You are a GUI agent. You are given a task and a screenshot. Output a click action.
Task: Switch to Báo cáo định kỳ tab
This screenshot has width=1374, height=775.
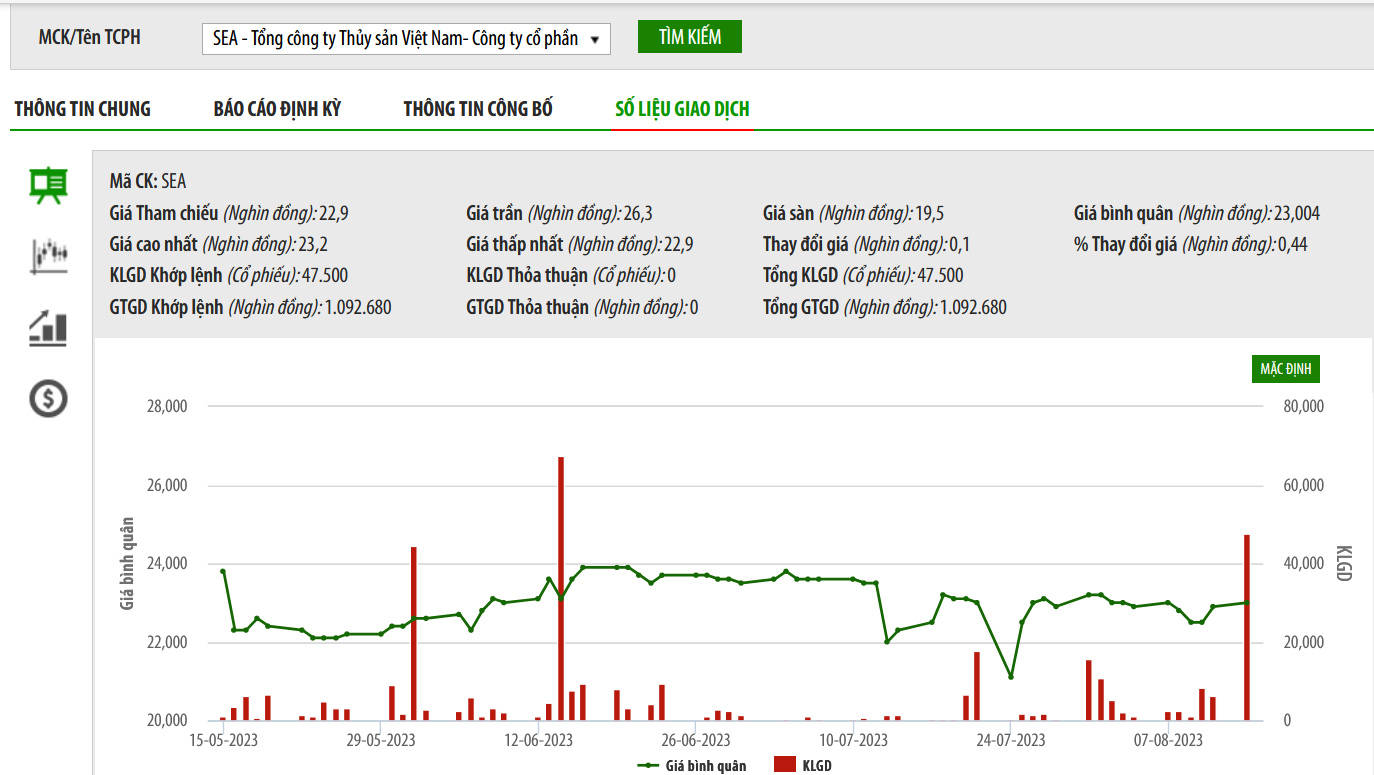277,109
